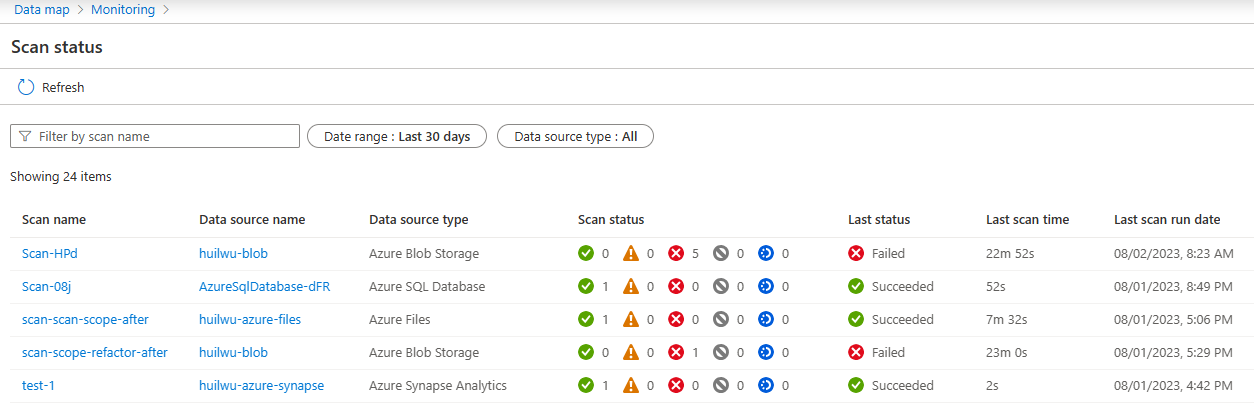1254x406 pixels.
Task: Open the scan-scope-refactor-after scan link
Action: [x=95, y=353]
